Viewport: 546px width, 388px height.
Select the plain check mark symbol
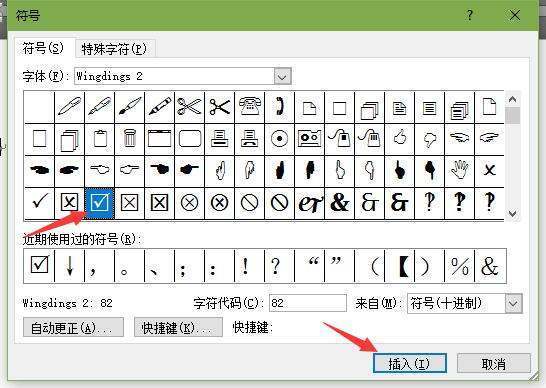point(39,203)
